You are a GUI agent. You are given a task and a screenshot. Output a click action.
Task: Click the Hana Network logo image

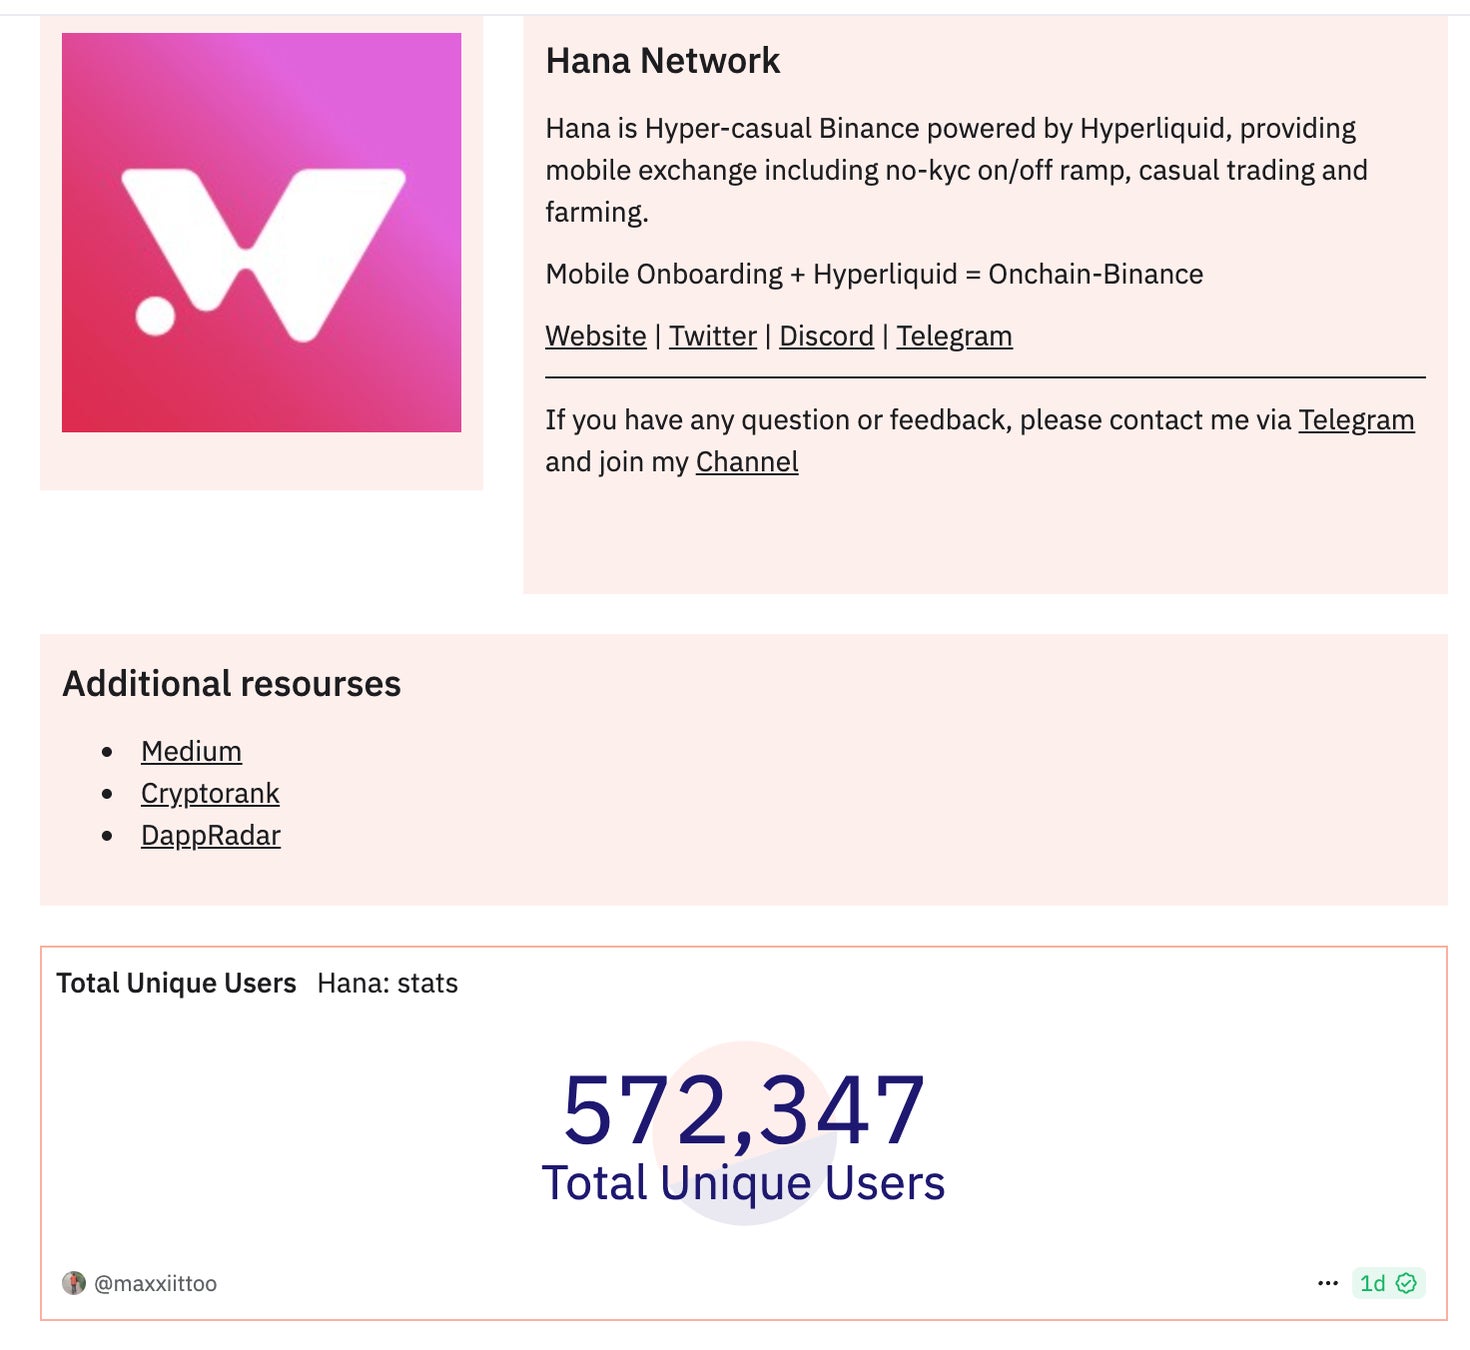[261, 232]
